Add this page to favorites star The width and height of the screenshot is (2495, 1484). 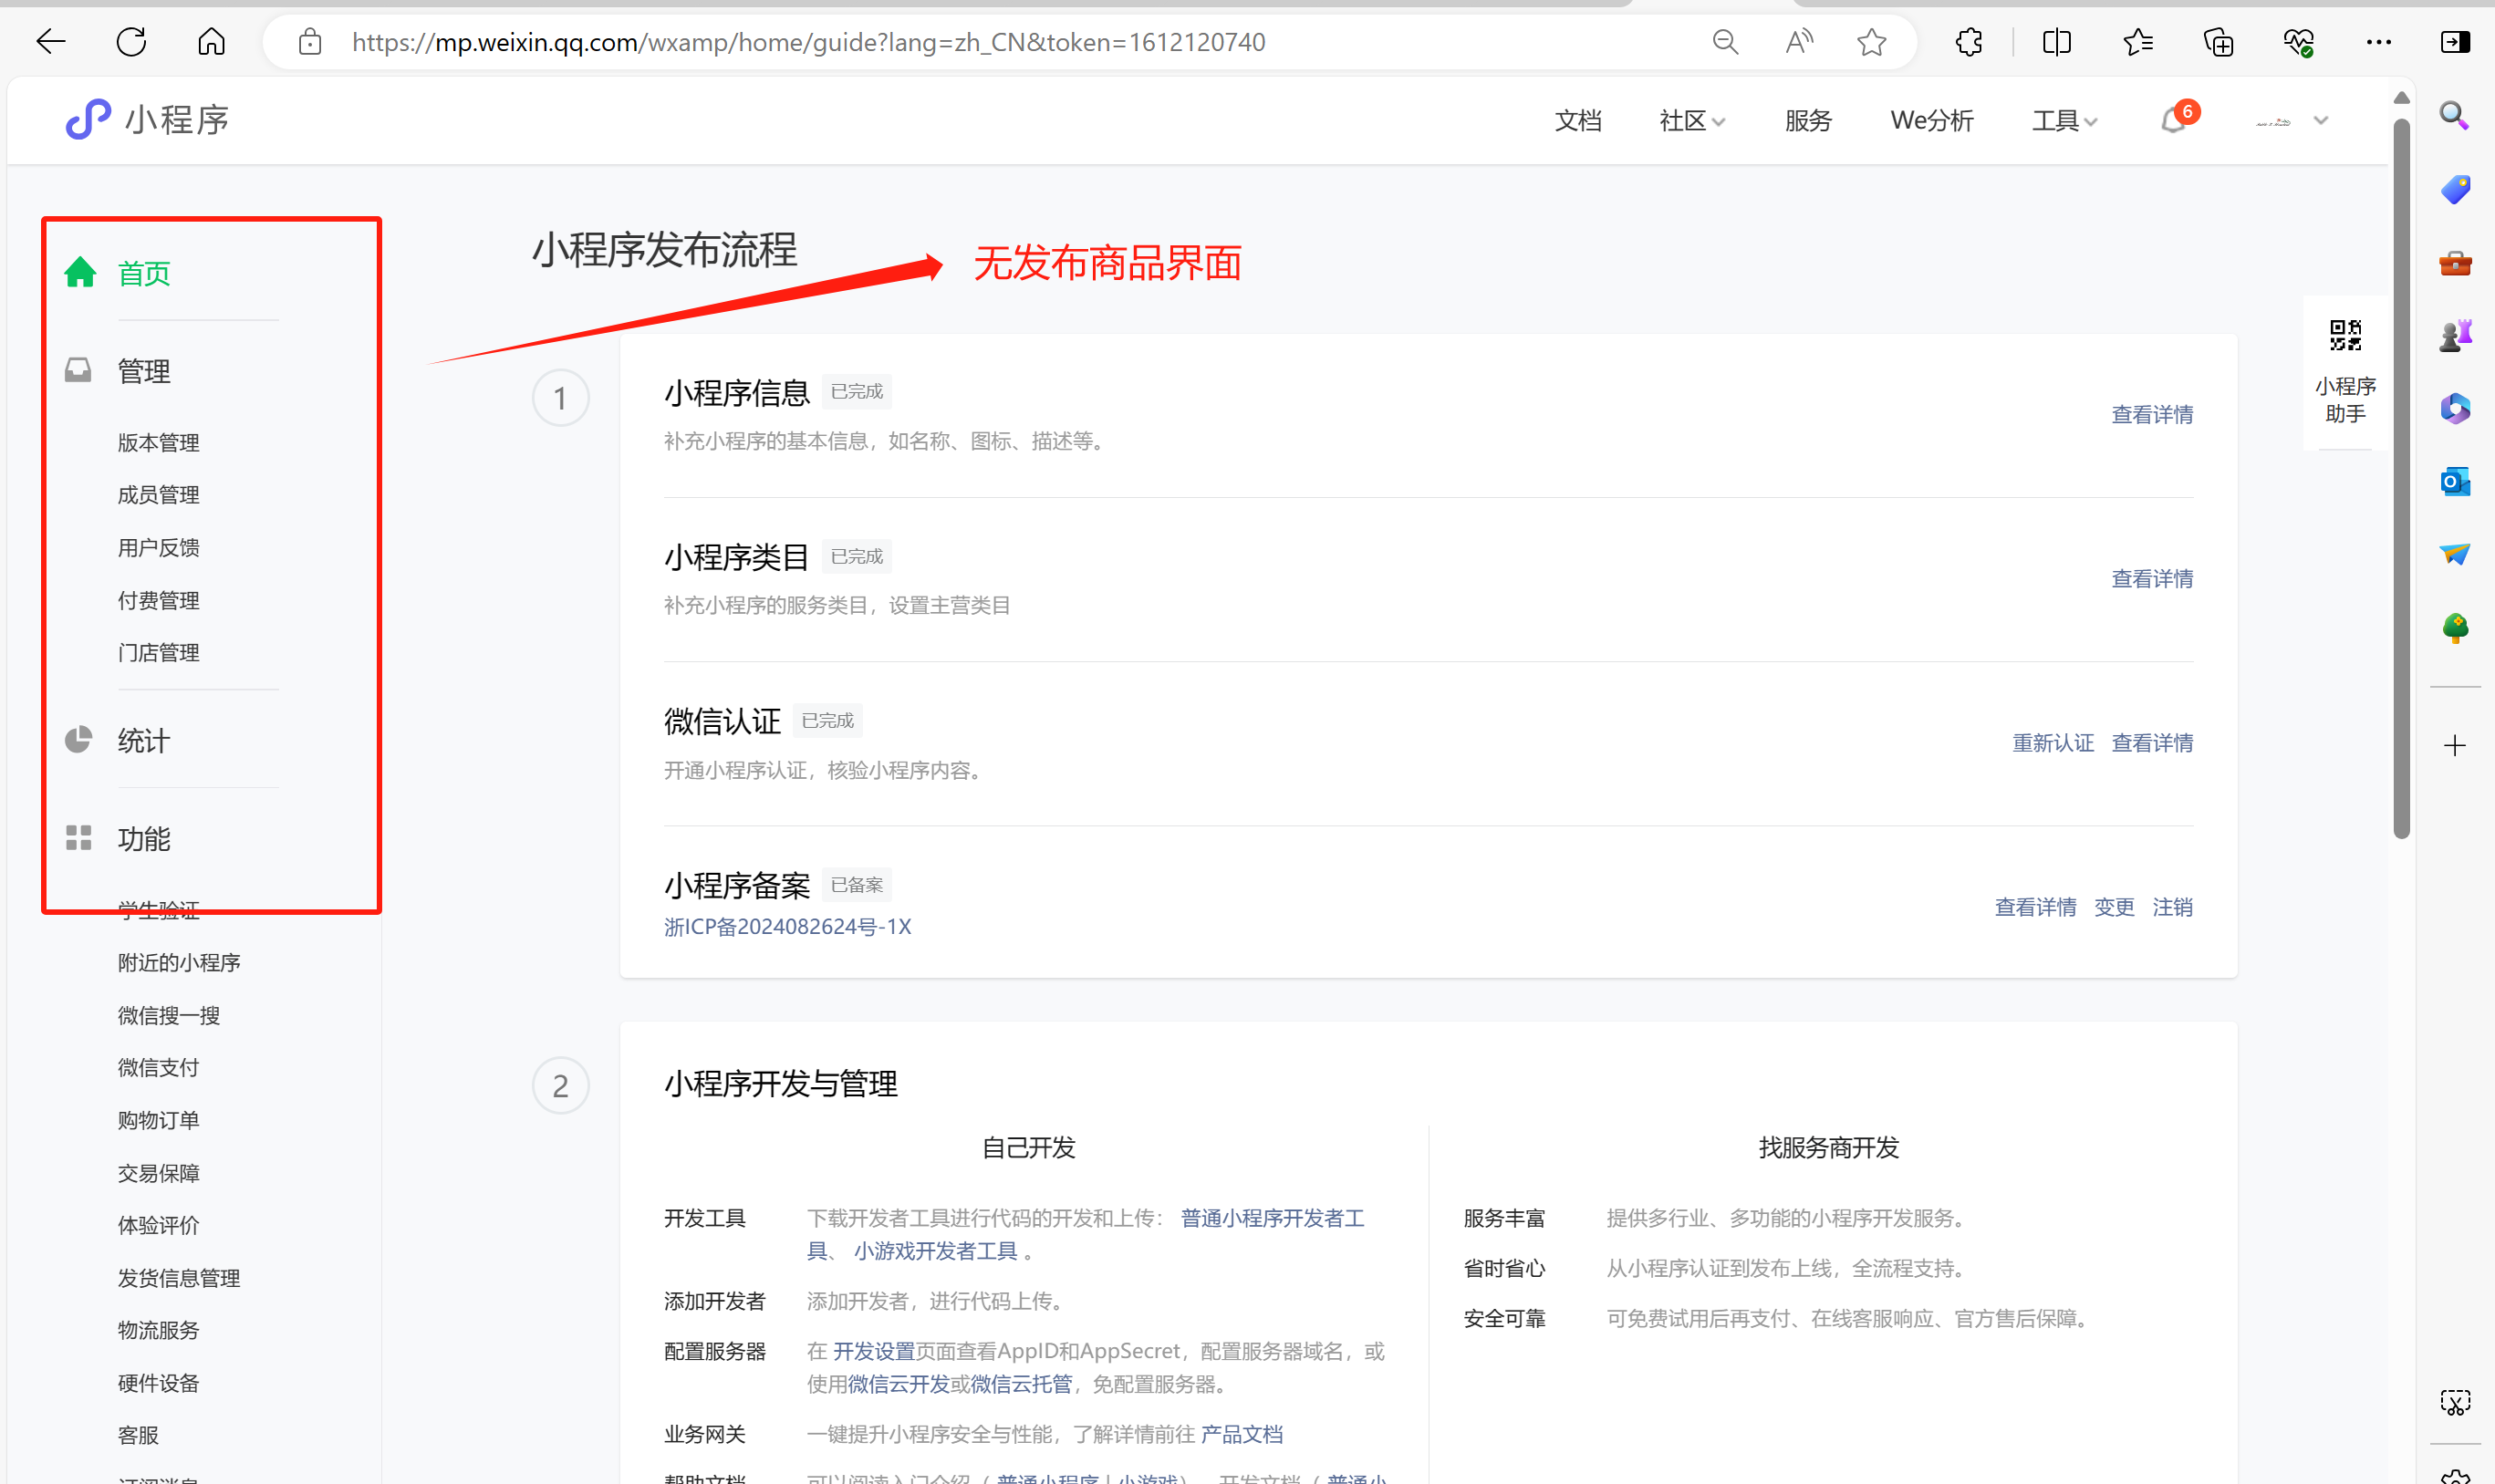(x=1871, y=42)
